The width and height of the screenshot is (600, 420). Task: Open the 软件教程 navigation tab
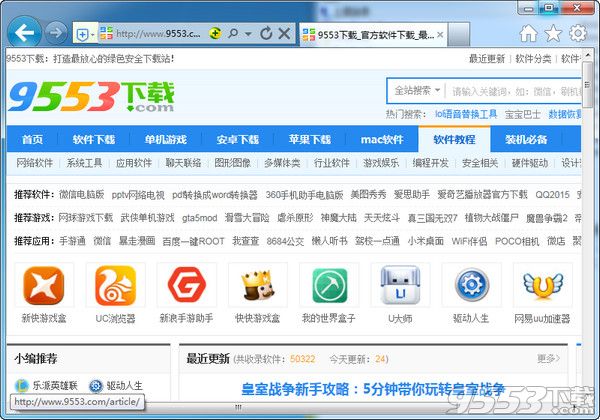(454, 139)
